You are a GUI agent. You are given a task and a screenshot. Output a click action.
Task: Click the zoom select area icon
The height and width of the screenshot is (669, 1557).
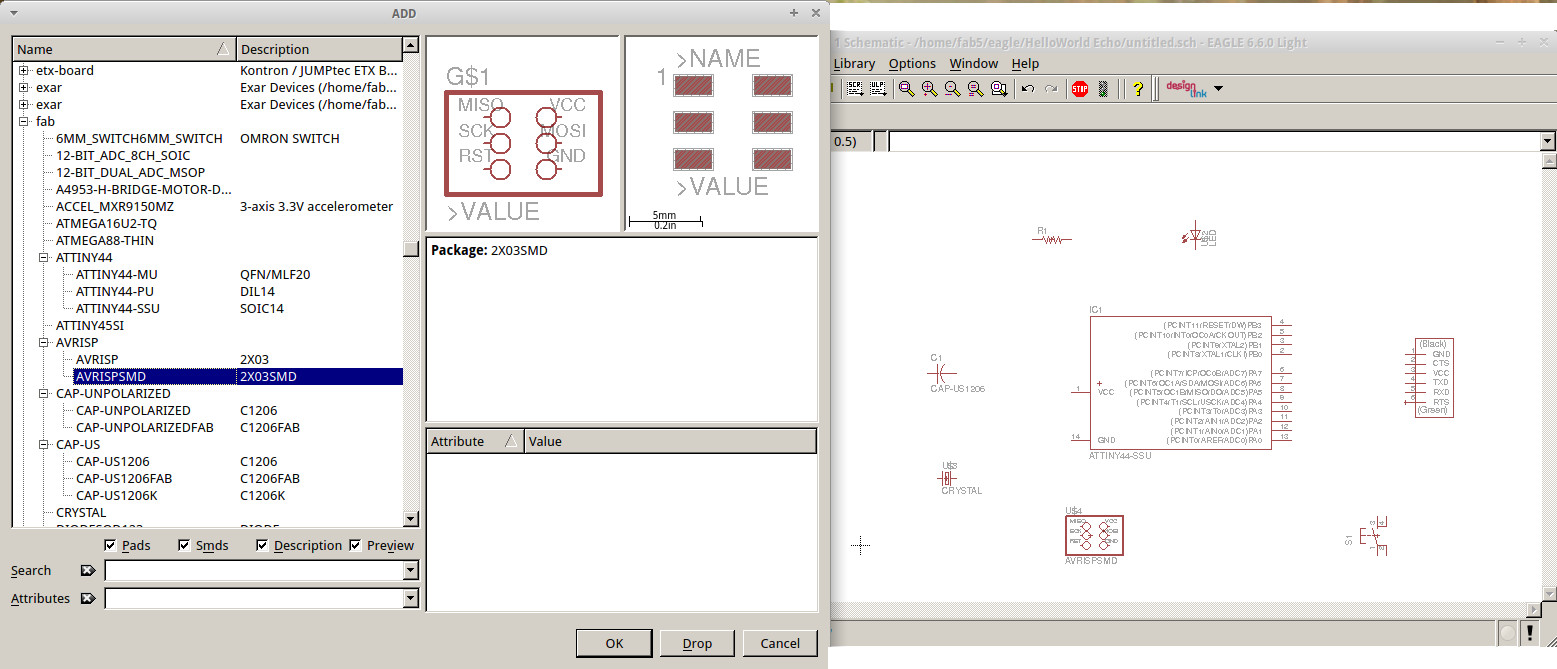(x=999, y=89)
